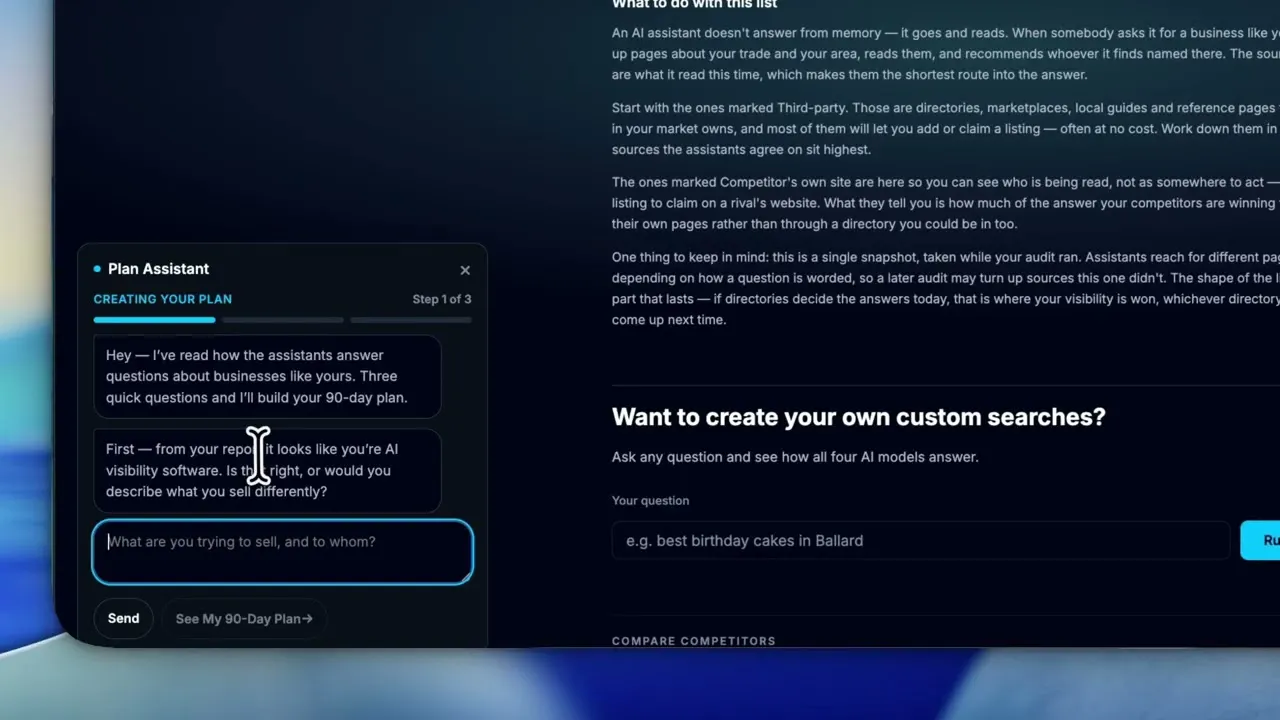This screenshot has width=1280, height=720.
Task: Click the 'First — from your report' message
Action: tap(267, 470)
